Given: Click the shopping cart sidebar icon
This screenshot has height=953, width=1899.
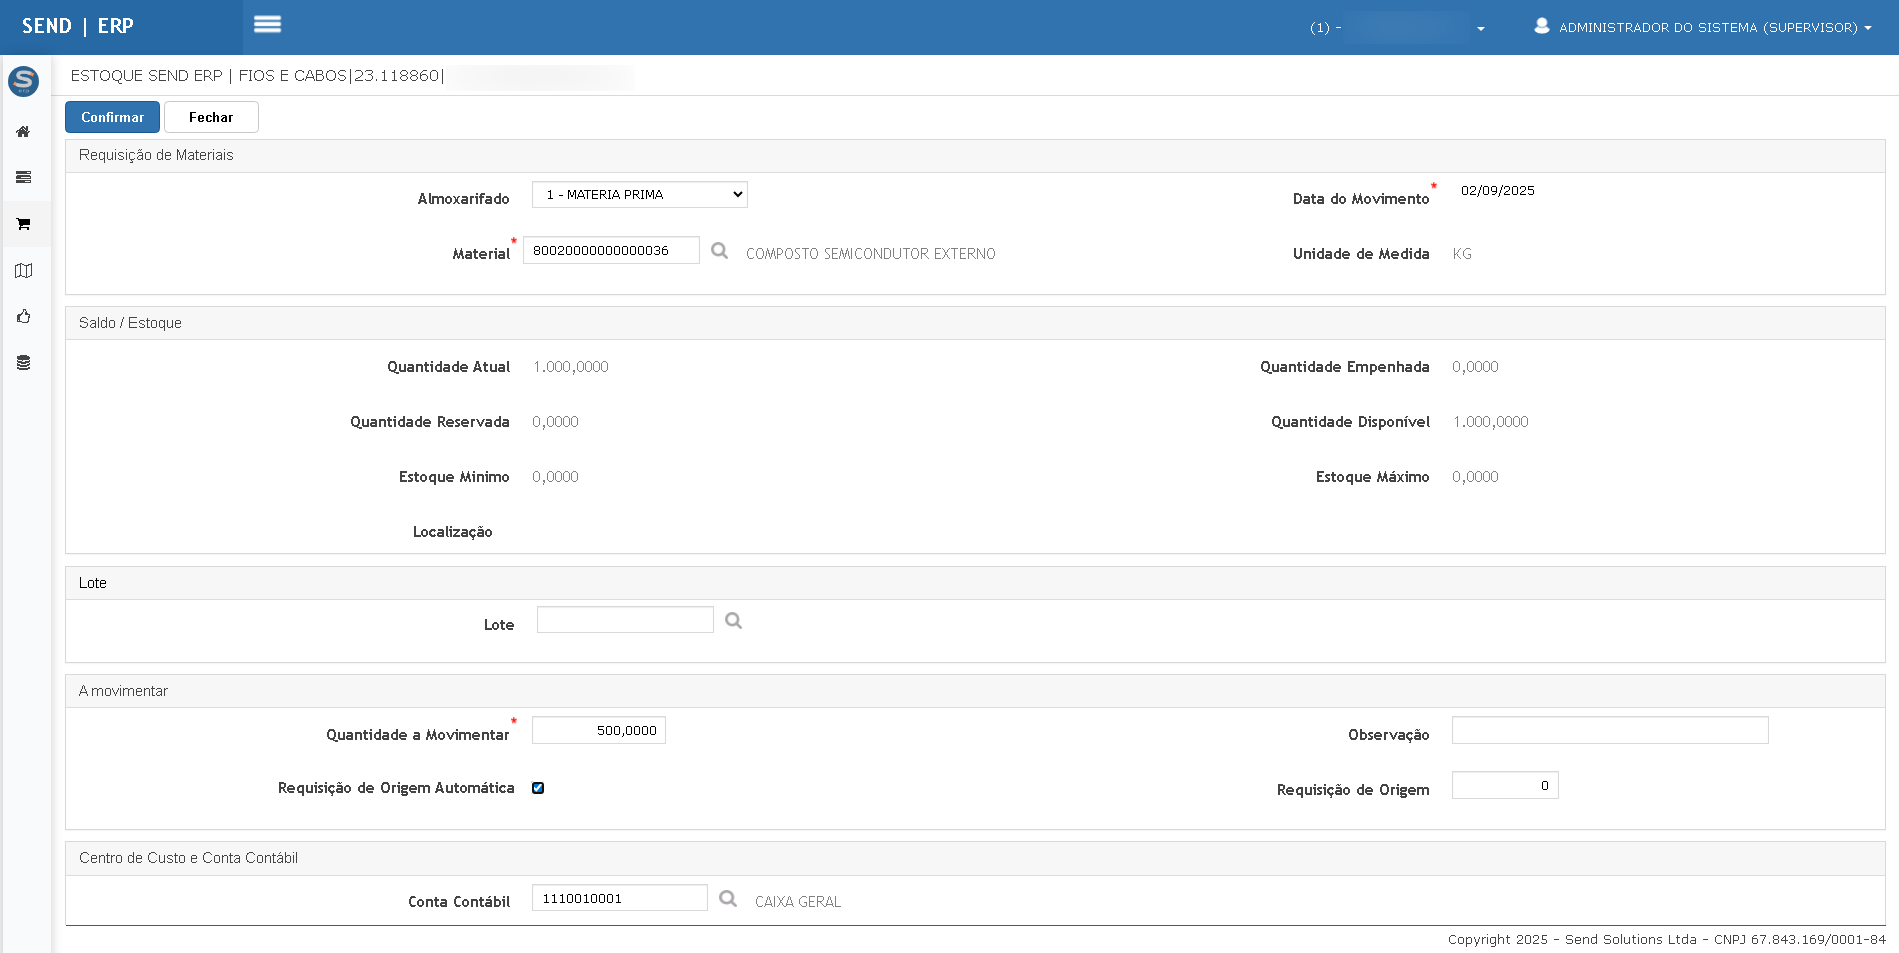Looking at the screenshot, I should [x=23, y=224].
